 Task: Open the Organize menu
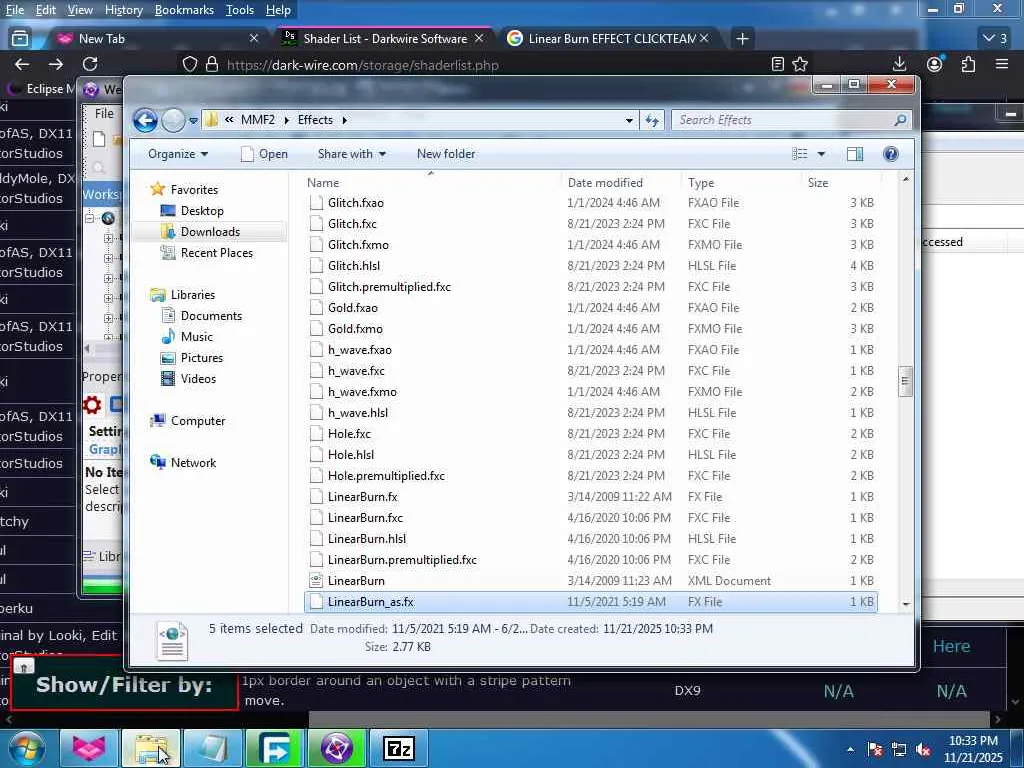pyautogui.click(x=178, y=154)
